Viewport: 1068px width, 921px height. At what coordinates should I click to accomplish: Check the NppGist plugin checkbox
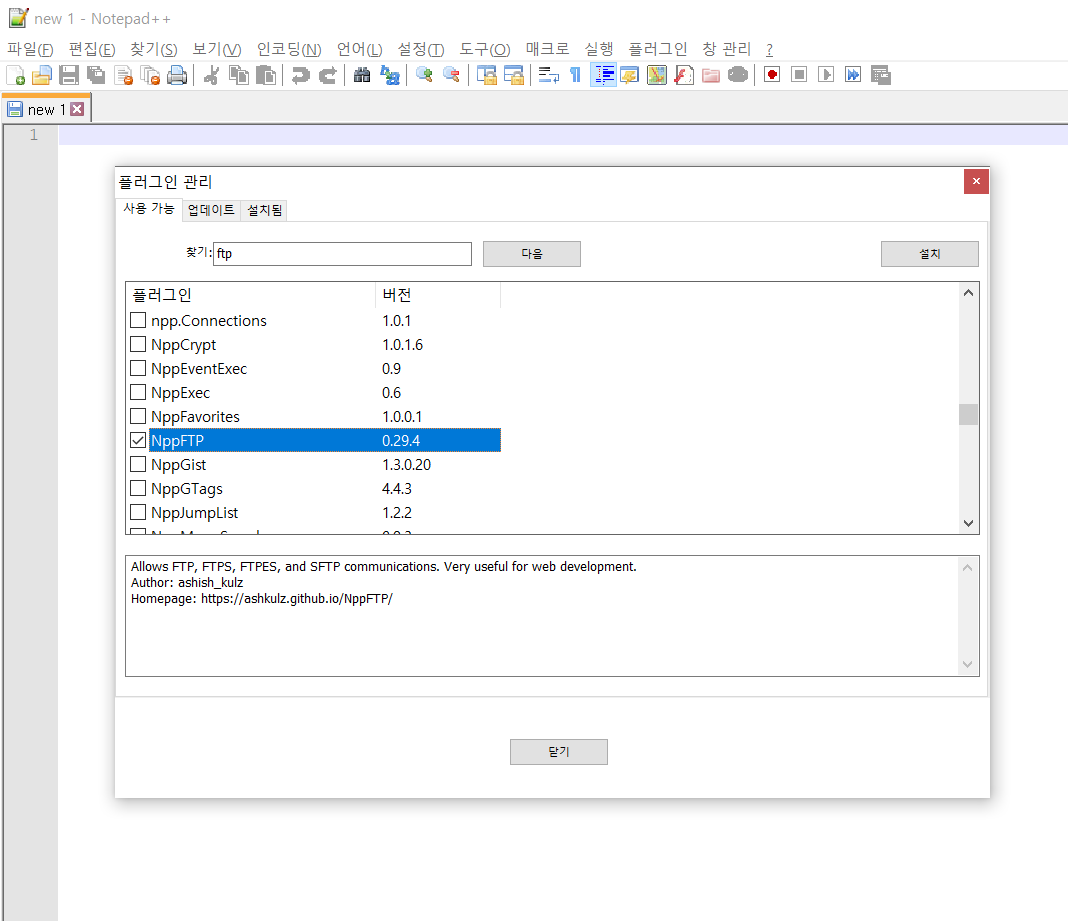point(138,464)
